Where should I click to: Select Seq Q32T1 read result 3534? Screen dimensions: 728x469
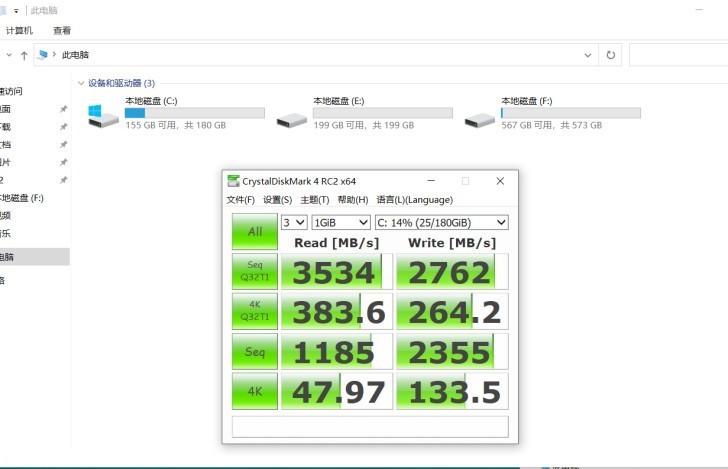[x=337, y=272]
